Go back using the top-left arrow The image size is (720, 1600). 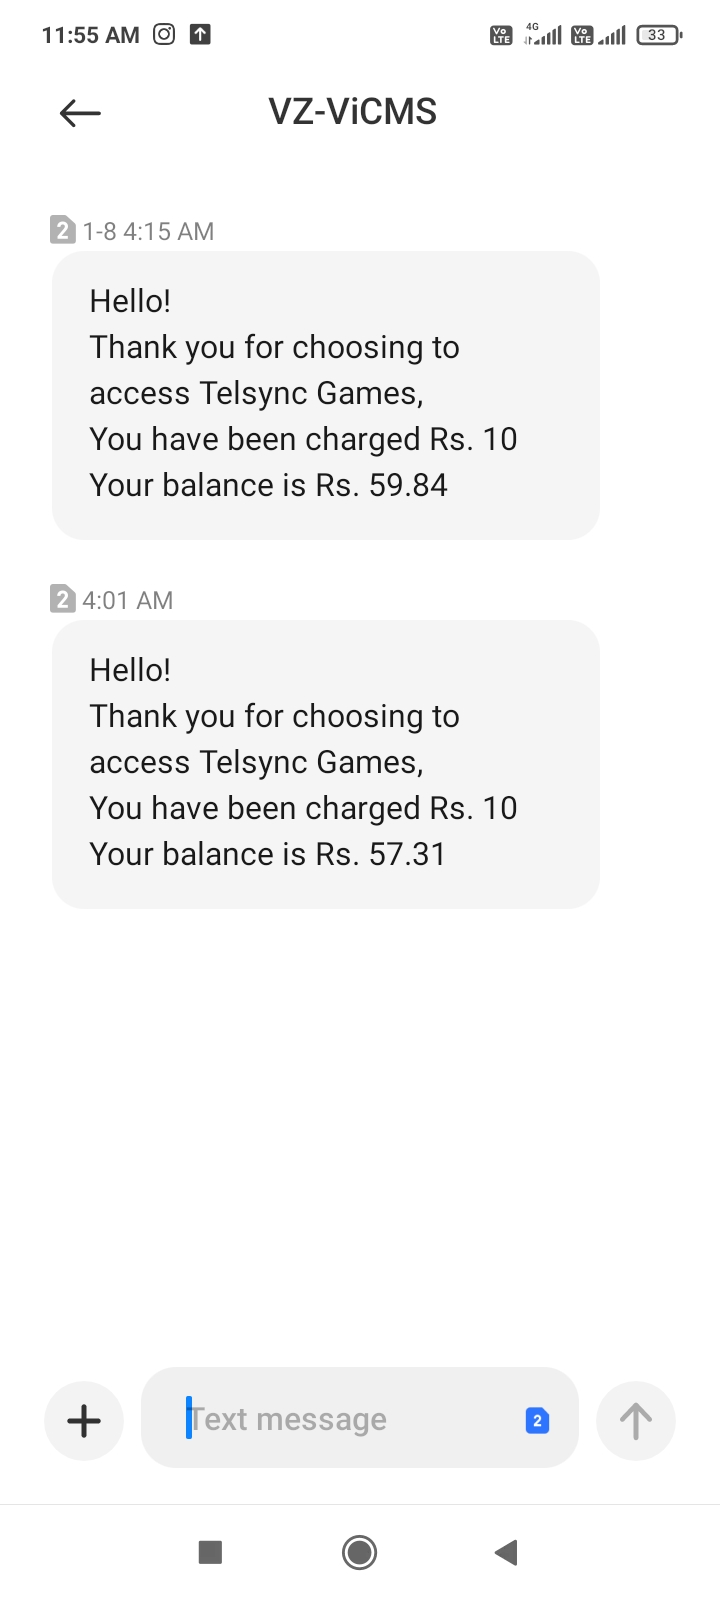[x=80, y=113]
